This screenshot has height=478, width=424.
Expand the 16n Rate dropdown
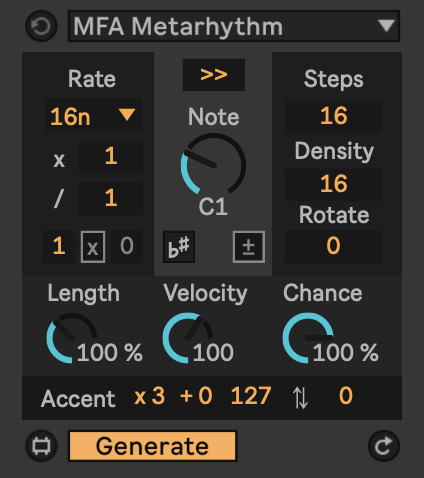[x=93, y=115]
